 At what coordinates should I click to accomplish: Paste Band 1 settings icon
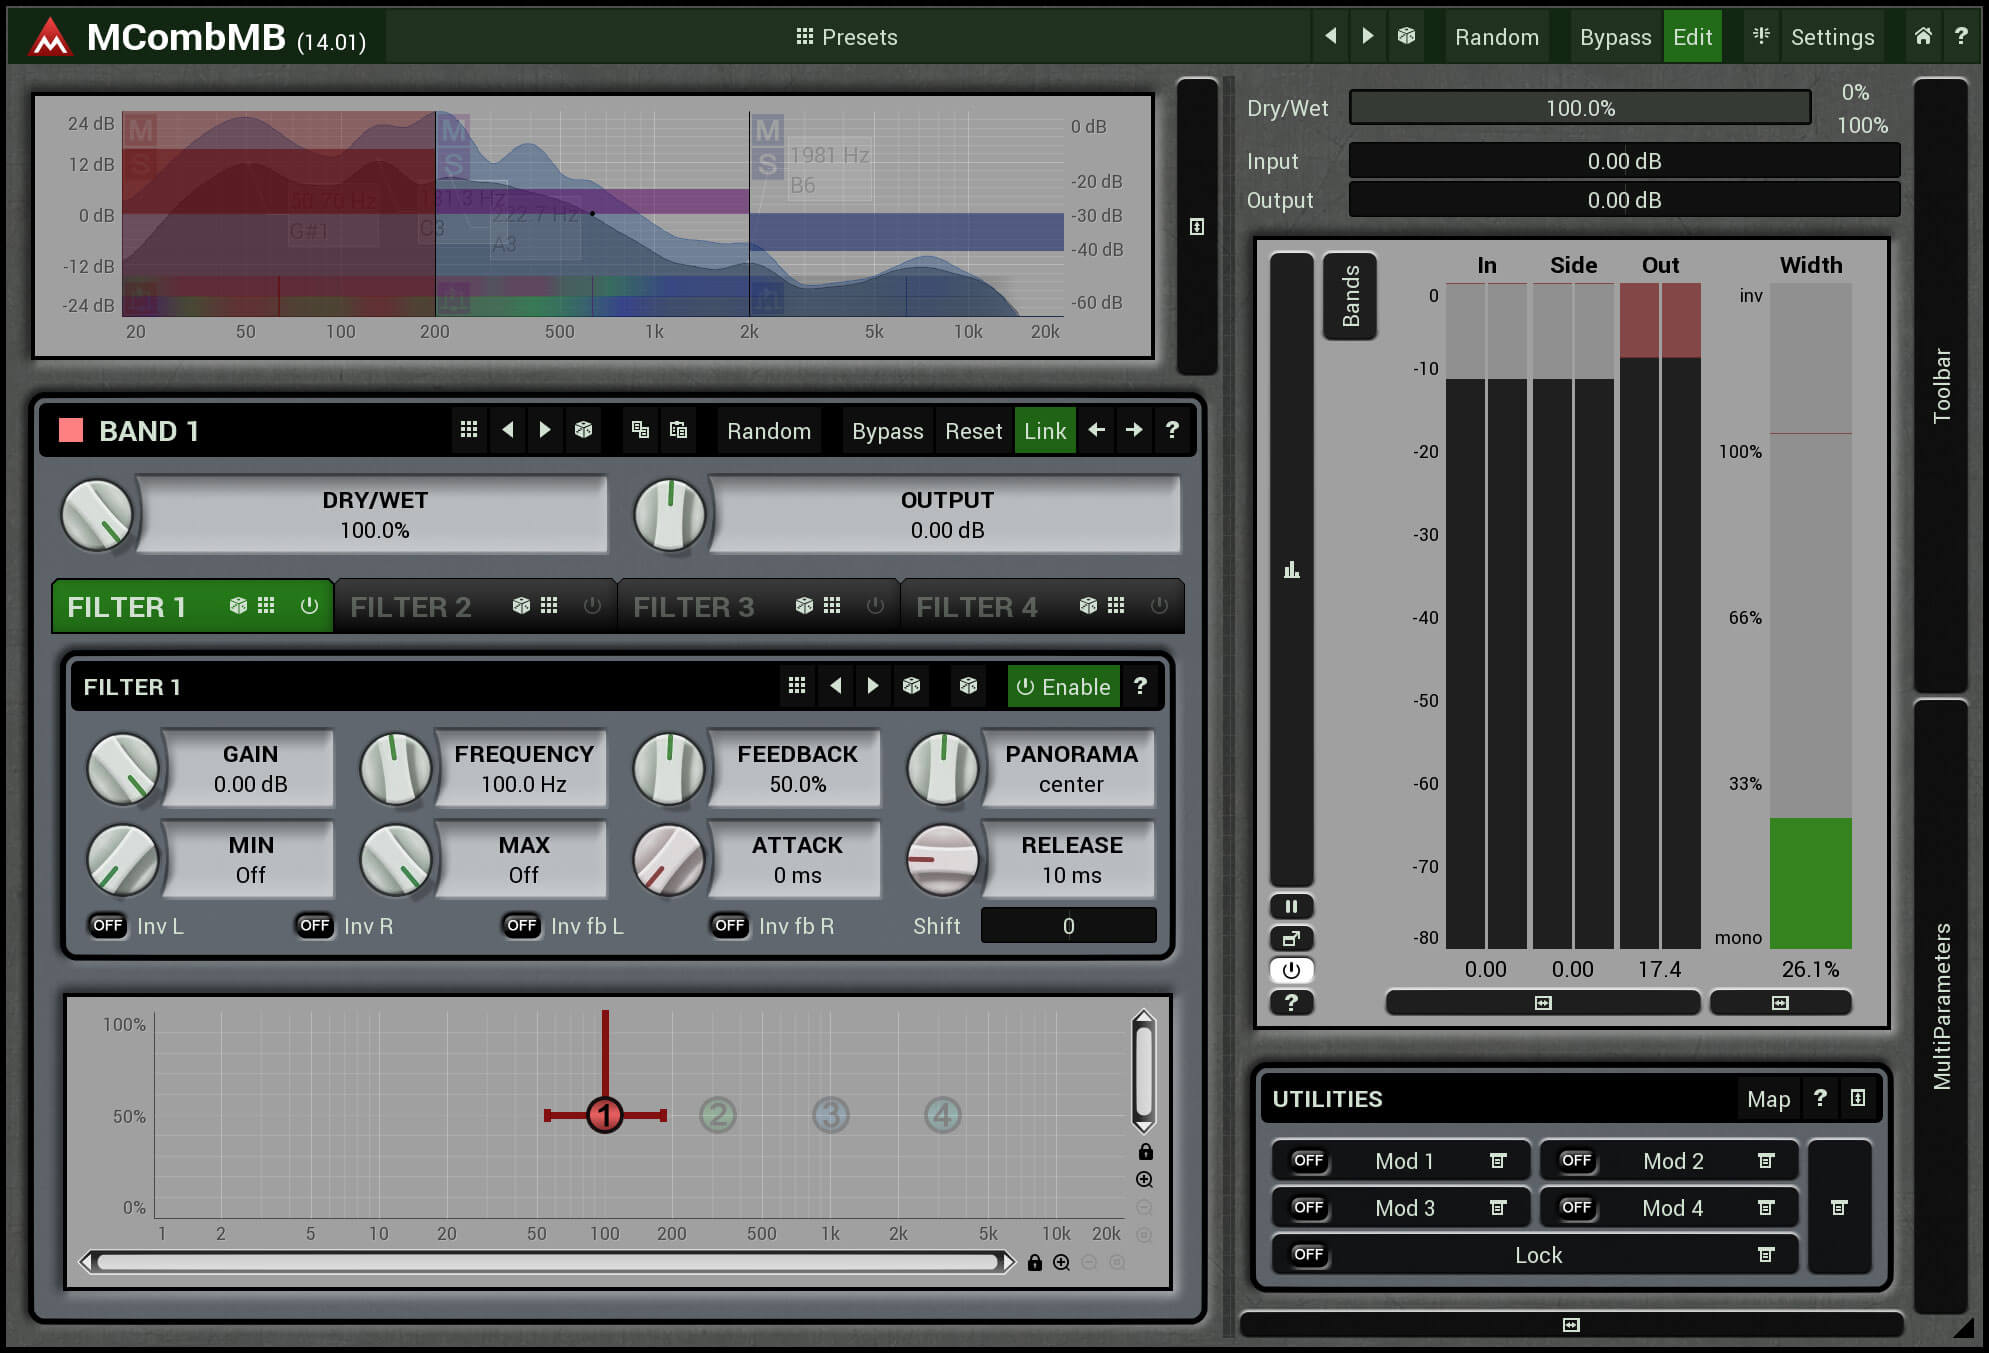click(x=679, y=430)
